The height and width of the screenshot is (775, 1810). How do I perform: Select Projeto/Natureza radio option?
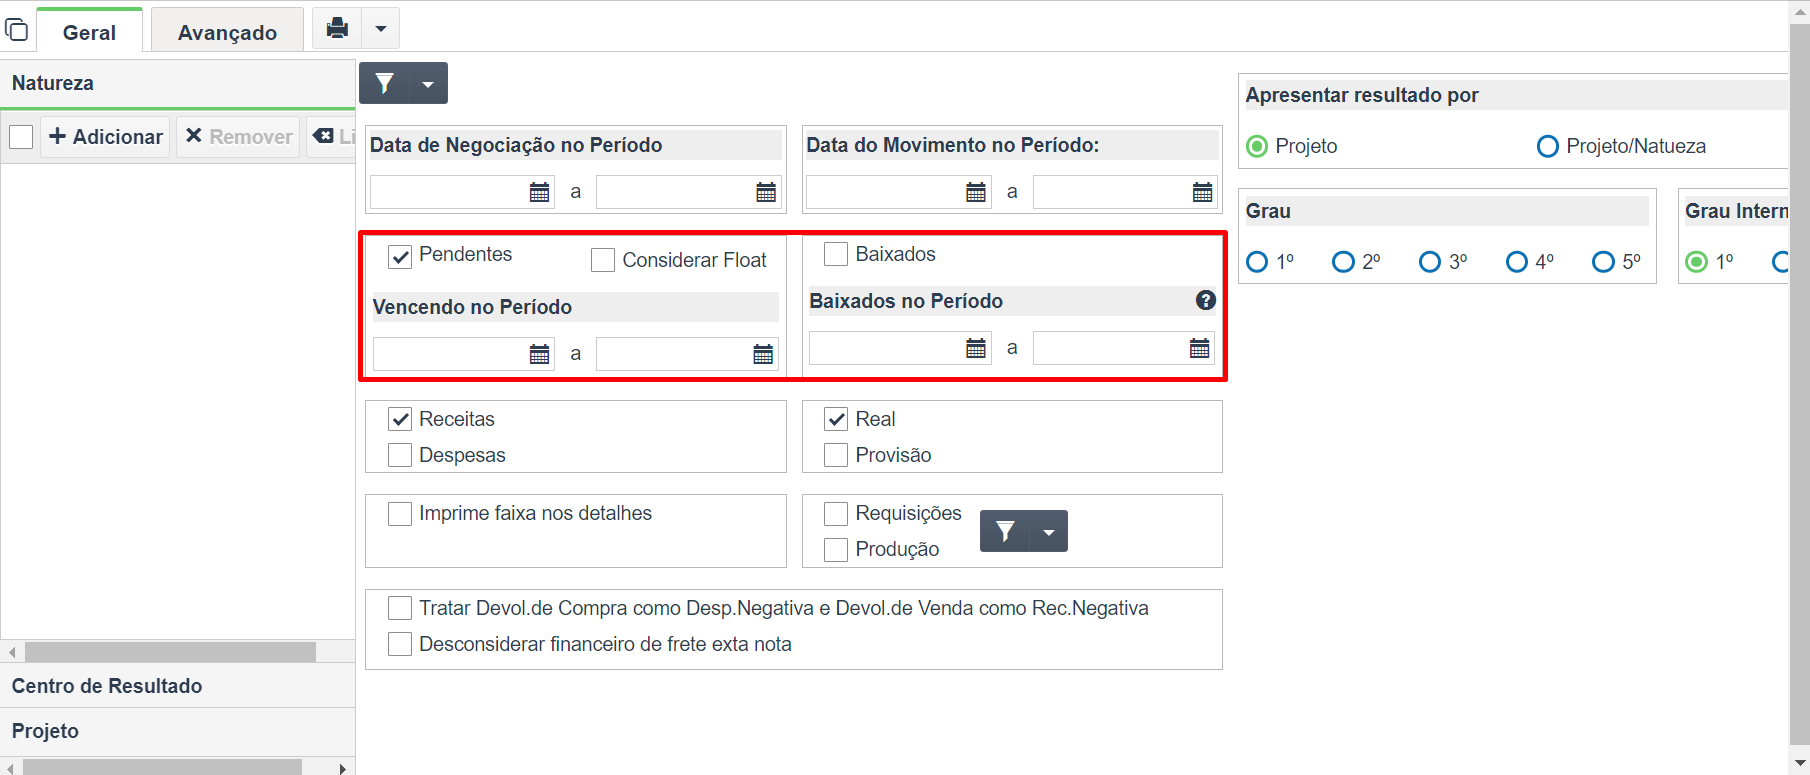click(x=1547, y=147)
